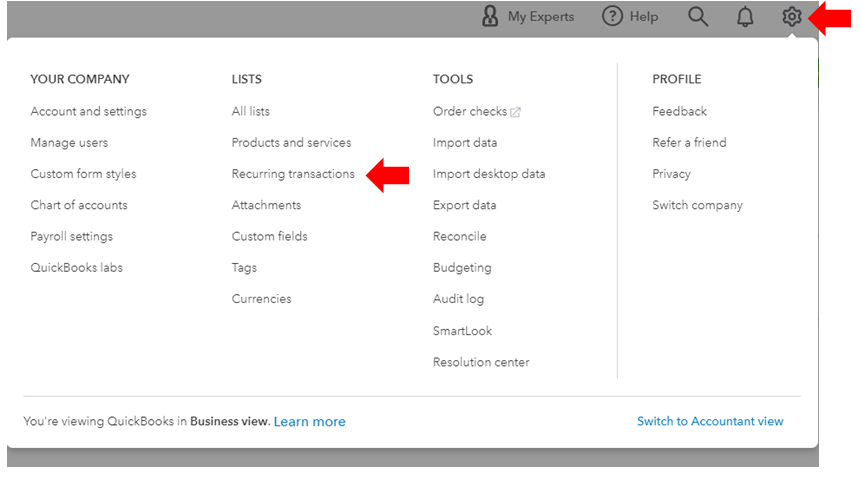861x485 pixels.
Task: Go to Manage users
Action: pos(69,142)
